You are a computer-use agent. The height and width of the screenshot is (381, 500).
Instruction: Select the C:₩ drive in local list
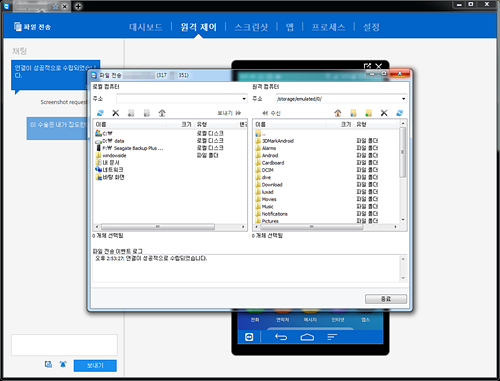click(x=107, y=133)
